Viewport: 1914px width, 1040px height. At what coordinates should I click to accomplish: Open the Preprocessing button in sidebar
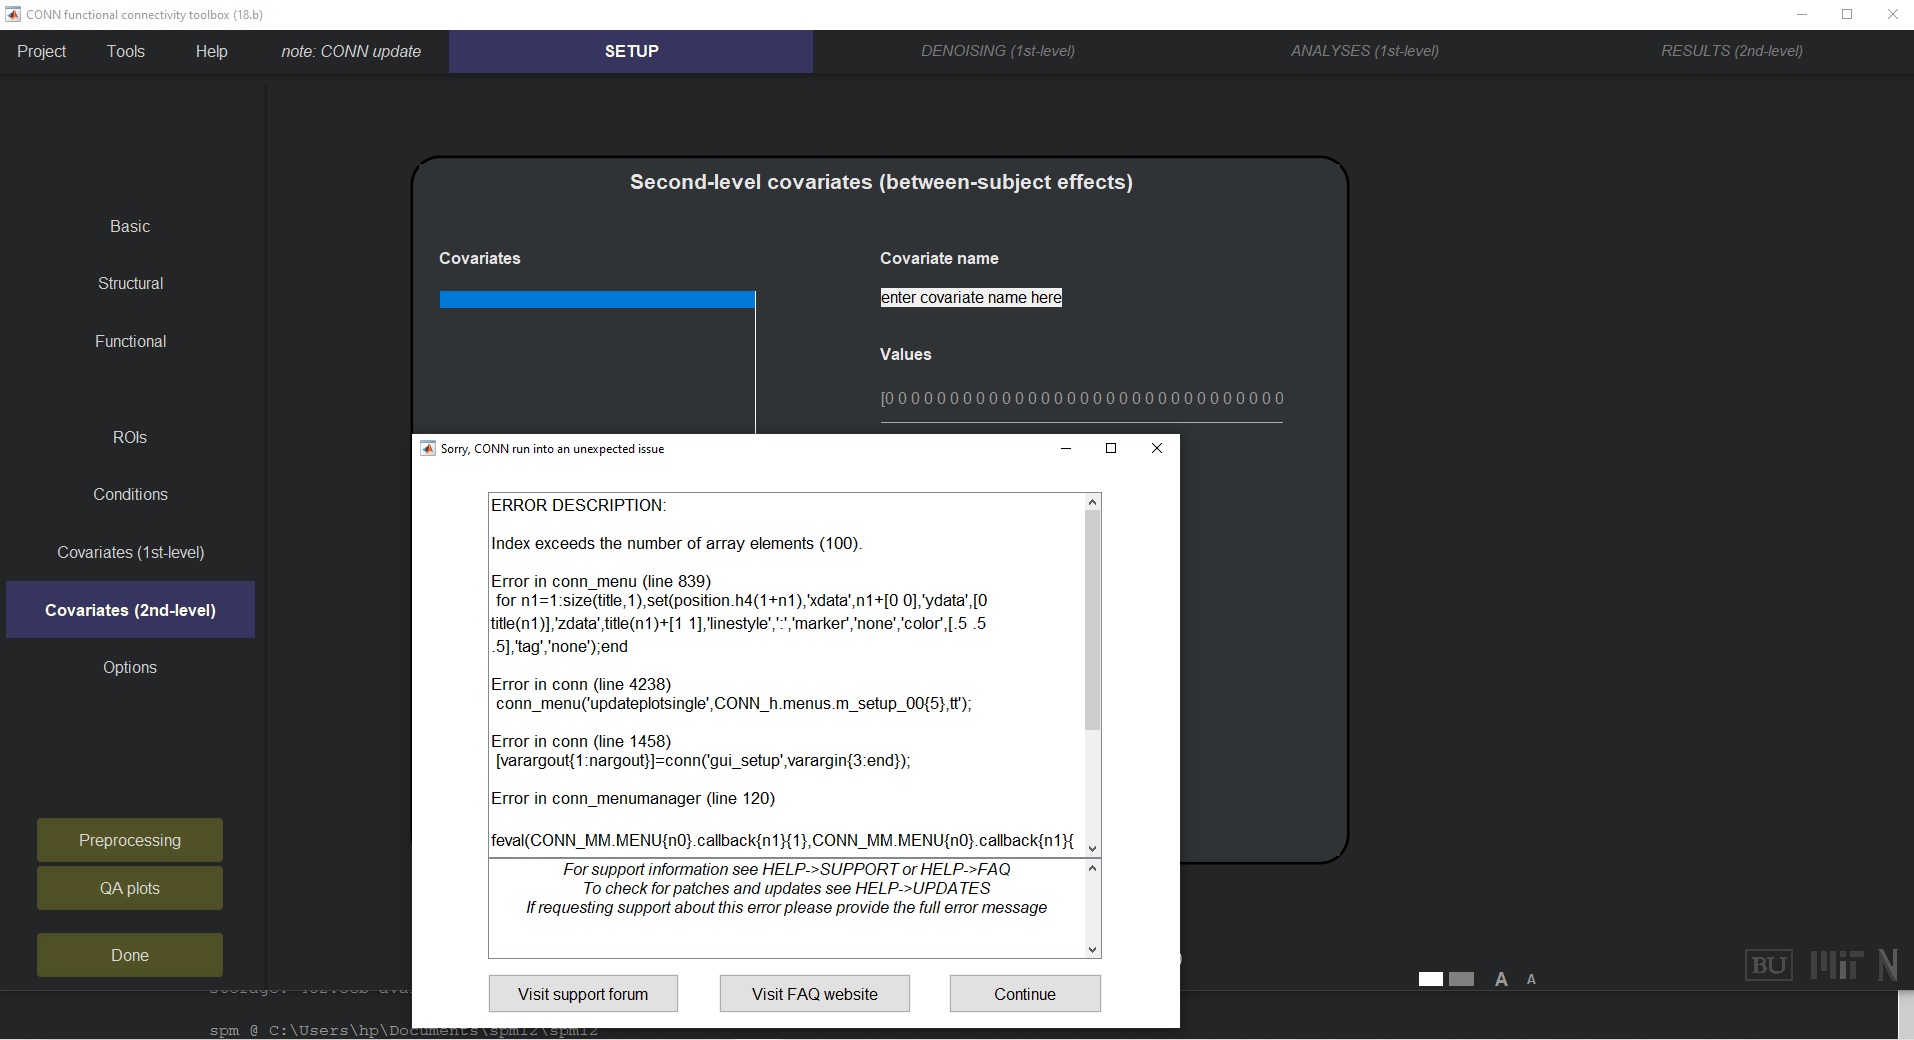[x=130, y=840]
